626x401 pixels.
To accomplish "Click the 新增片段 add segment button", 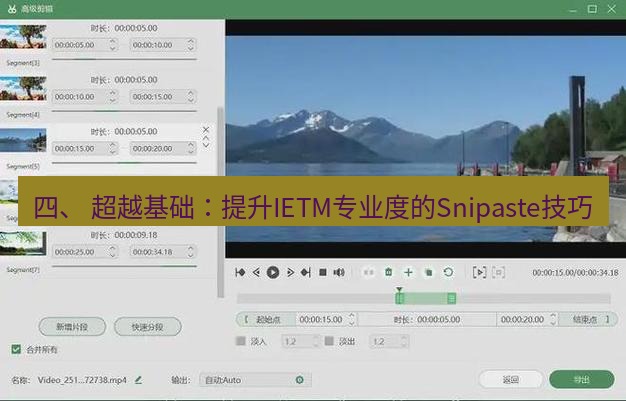I will 72,327.
